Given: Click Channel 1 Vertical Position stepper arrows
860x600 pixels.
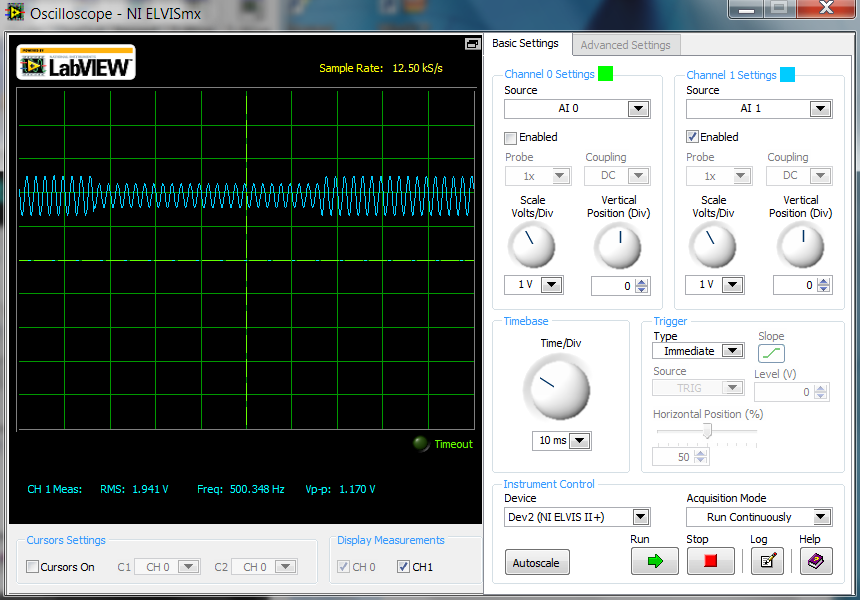Looking at the screenshot, I should click(x=823, y=285).
